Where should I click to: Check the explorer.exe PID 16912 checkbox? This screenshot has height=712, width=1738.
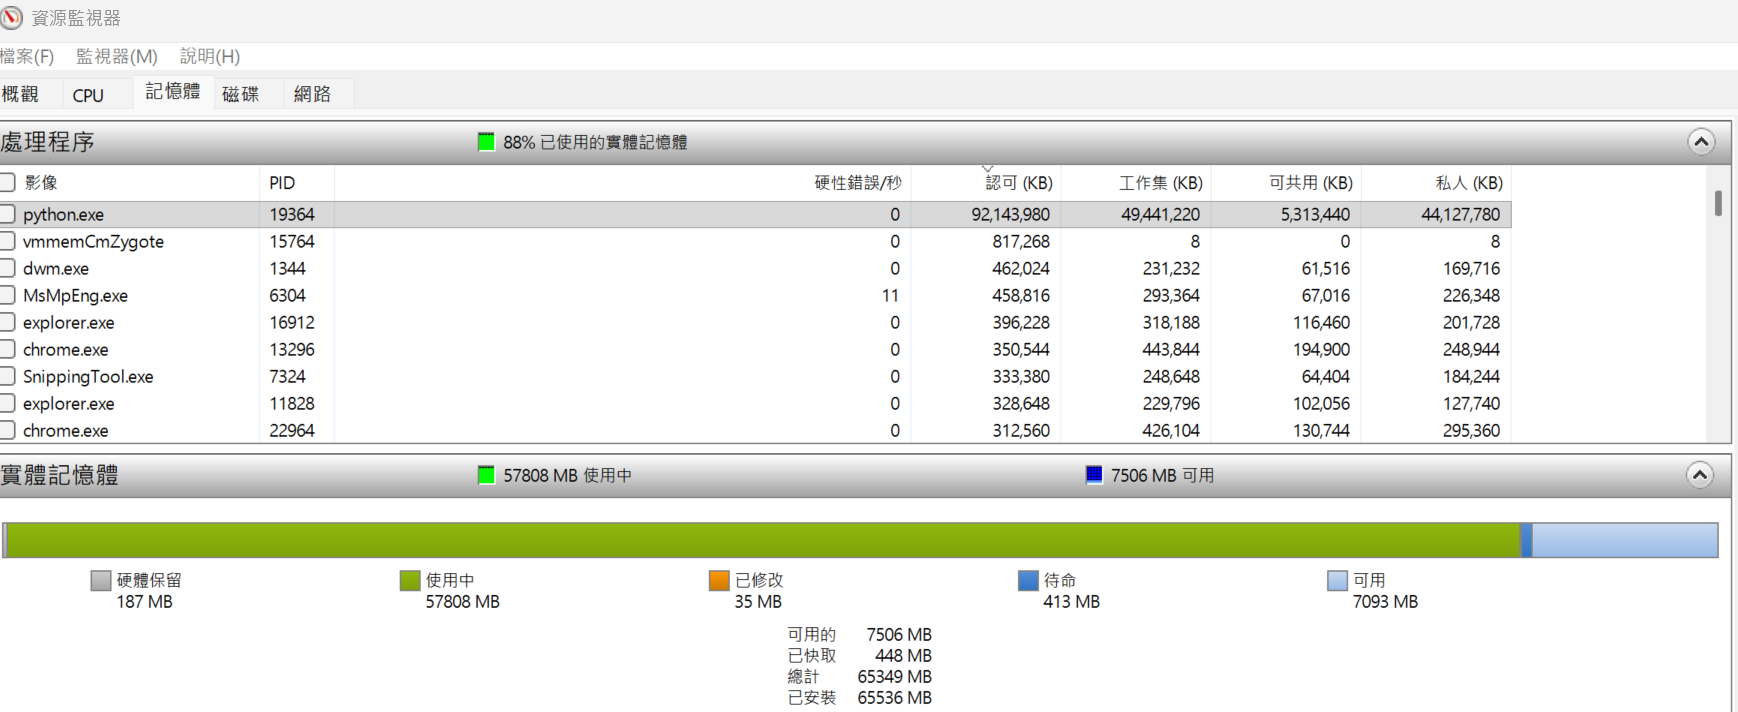pyautogui.click(x=7, y=322)
